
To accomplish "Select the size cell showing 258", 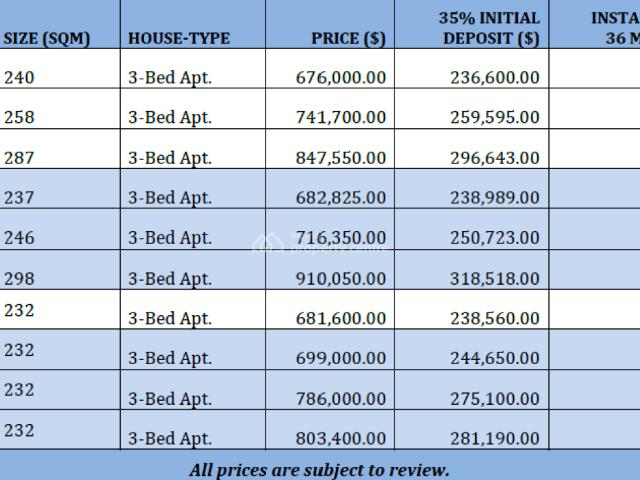I will (19, 117).
